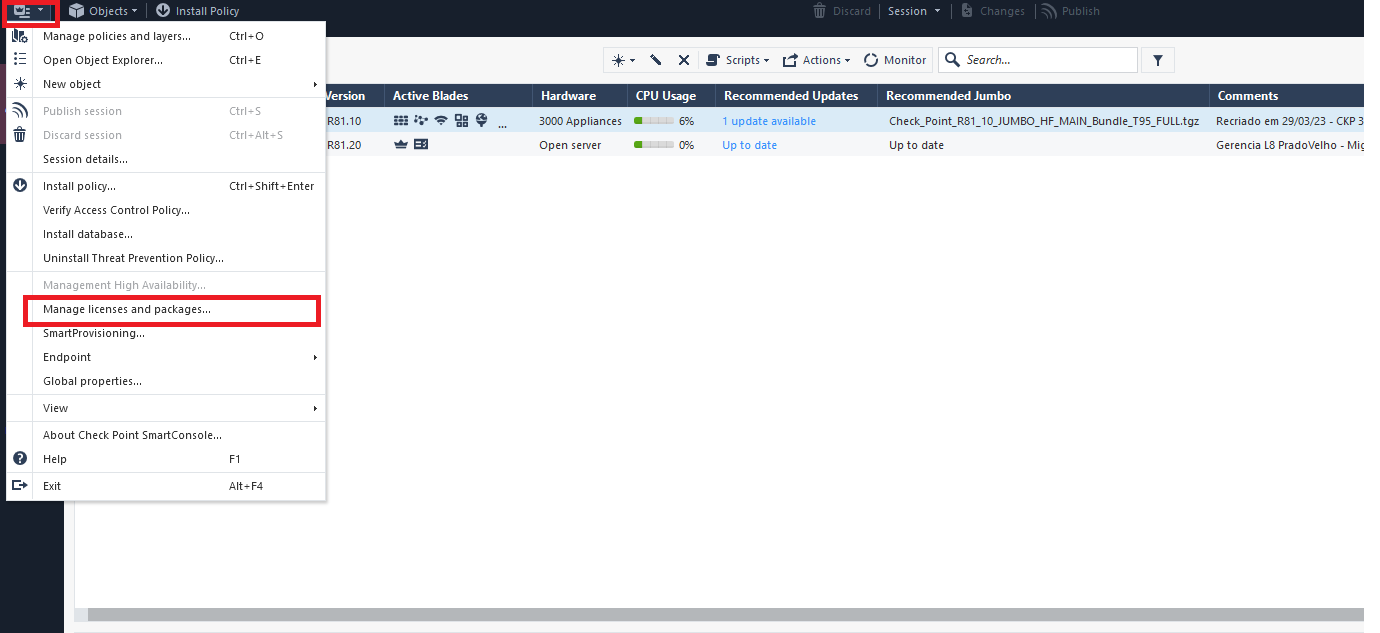This screenshot has height=633, width=1380.
Task: Sort by the Hardware column header
Action: tap(580, 96)
